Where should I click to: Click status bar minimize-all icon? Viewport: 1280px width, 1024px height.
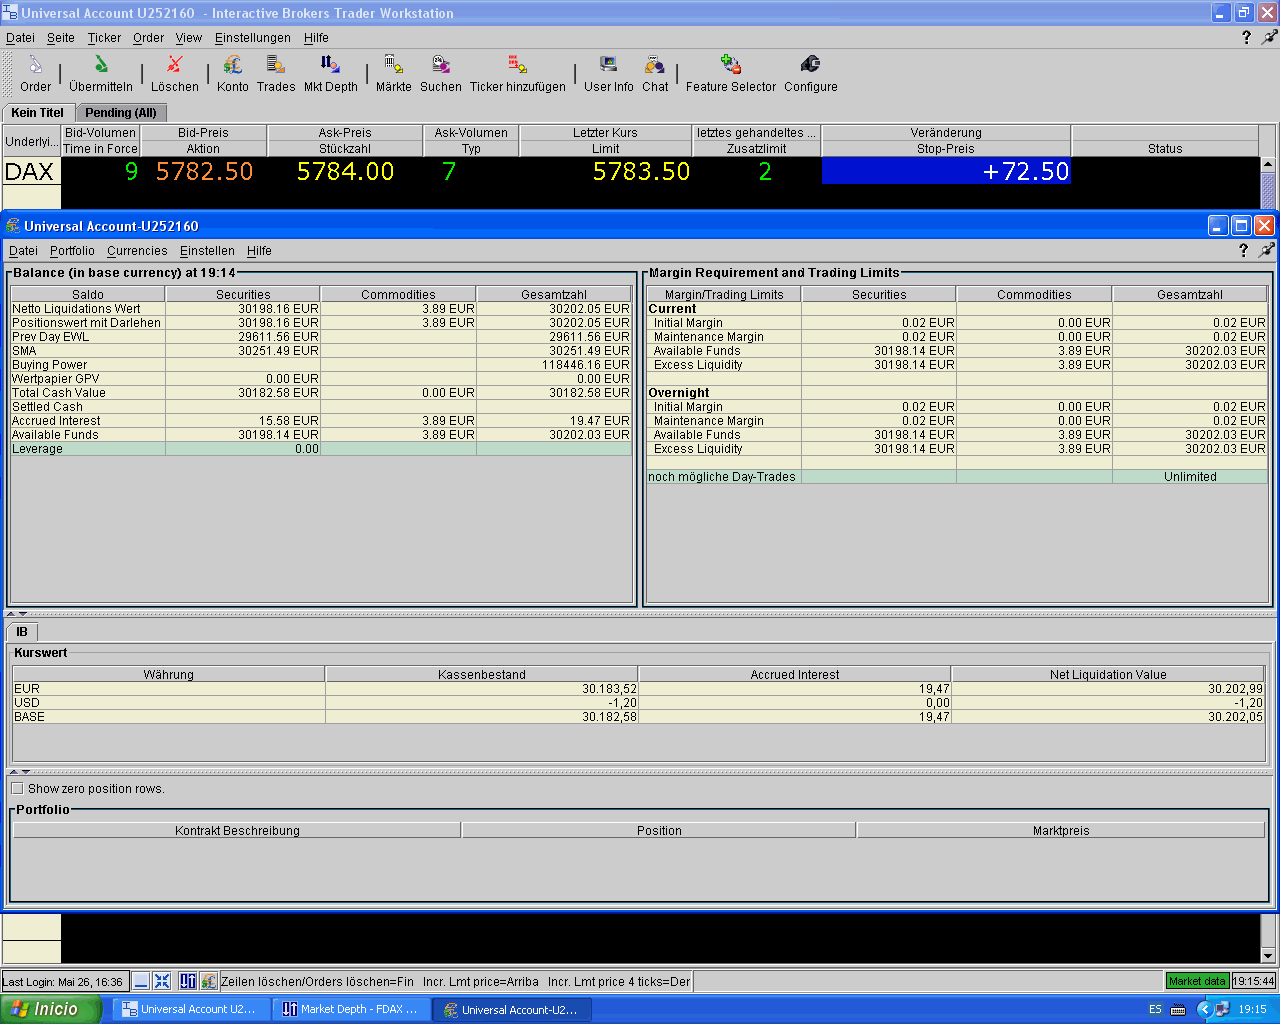pos(141,981)
